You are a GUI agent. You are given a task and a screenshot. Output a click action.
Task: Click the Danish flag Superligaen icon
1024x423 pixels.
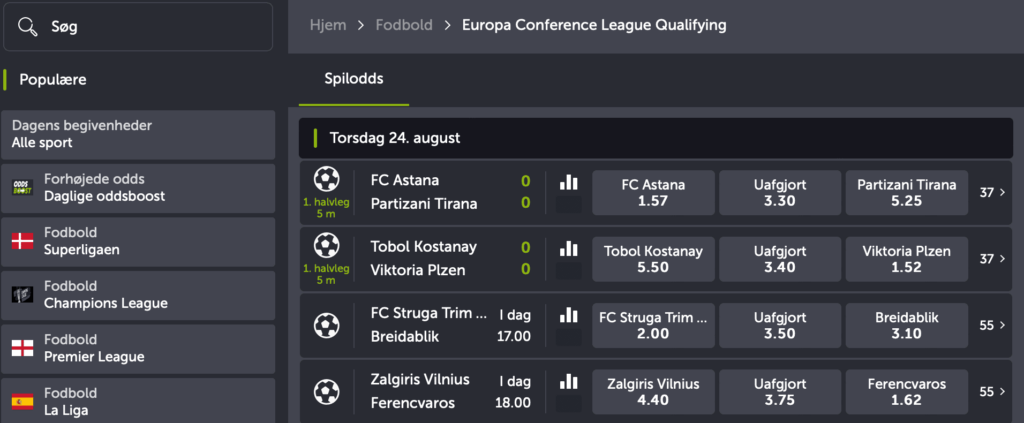coord(22,241)
